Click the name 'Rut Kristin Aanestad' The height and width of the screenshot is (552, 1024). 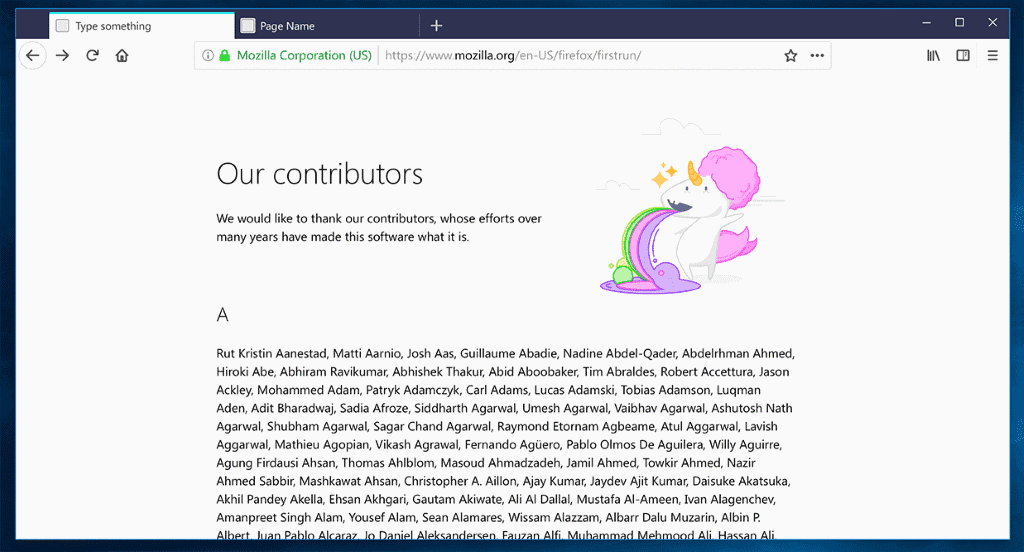(x=271, y=353)
